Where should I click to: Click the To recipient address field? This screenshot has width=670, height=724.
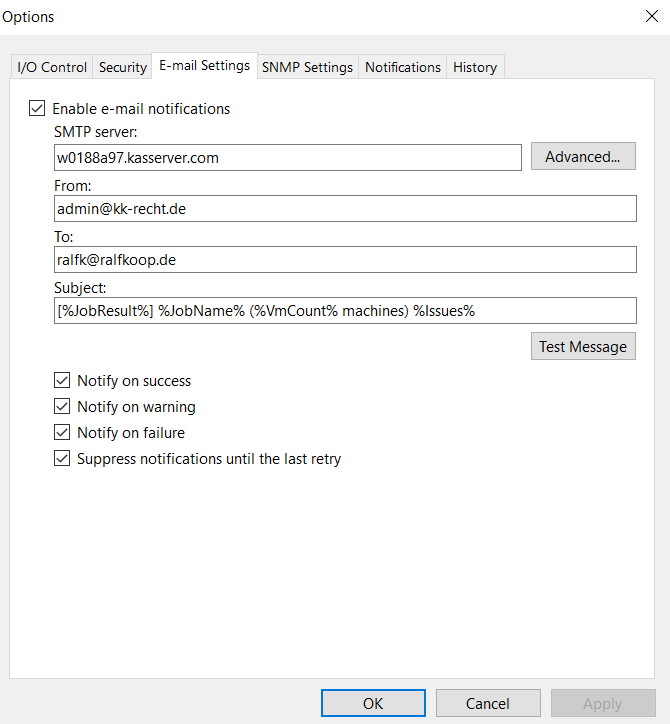tap(345, 260)
